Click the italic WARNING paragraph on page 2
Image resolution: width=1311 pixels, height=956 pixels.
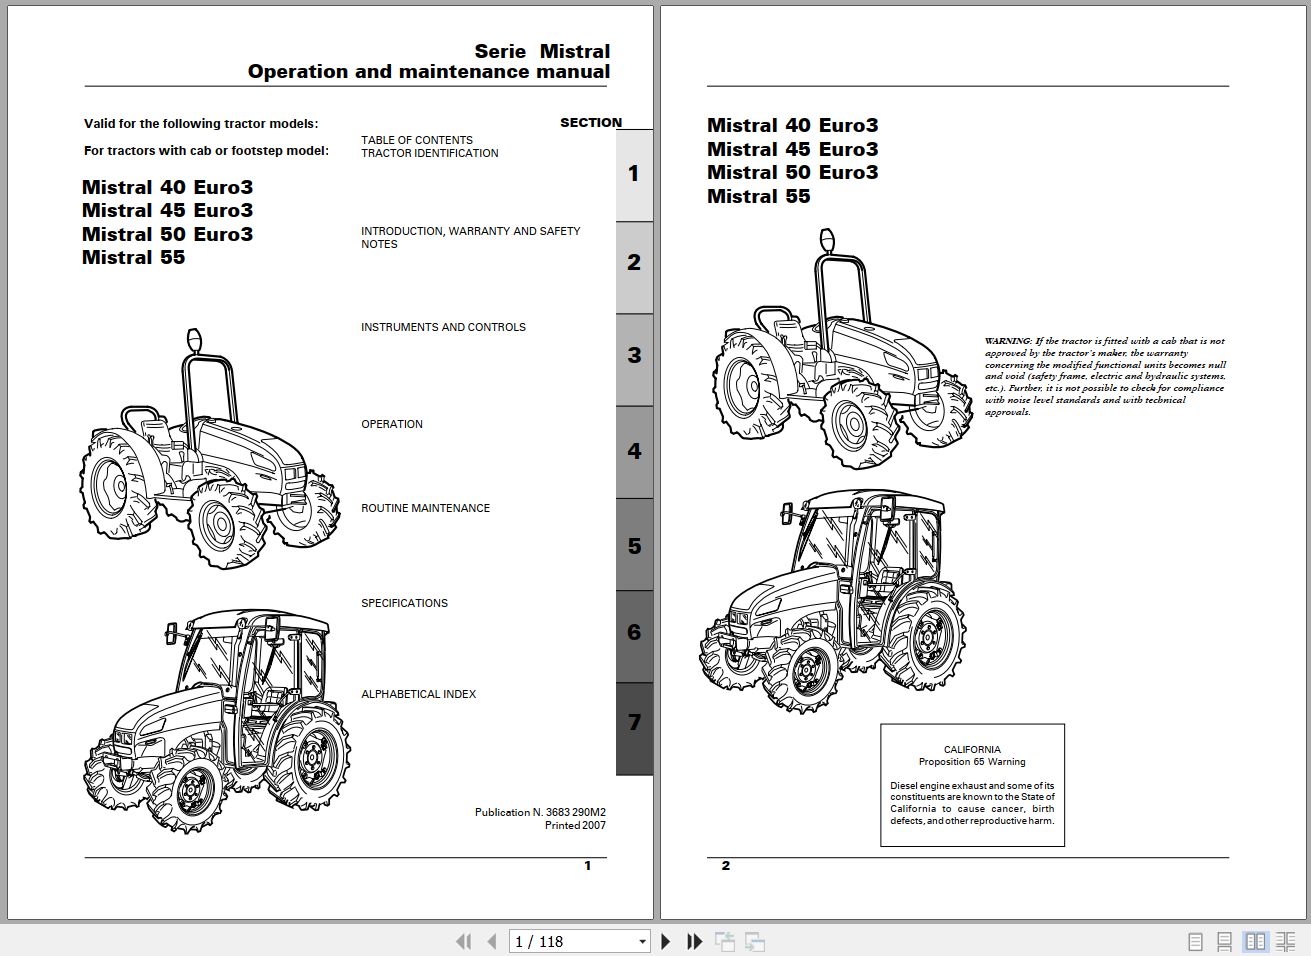[x=1105, y=376]
